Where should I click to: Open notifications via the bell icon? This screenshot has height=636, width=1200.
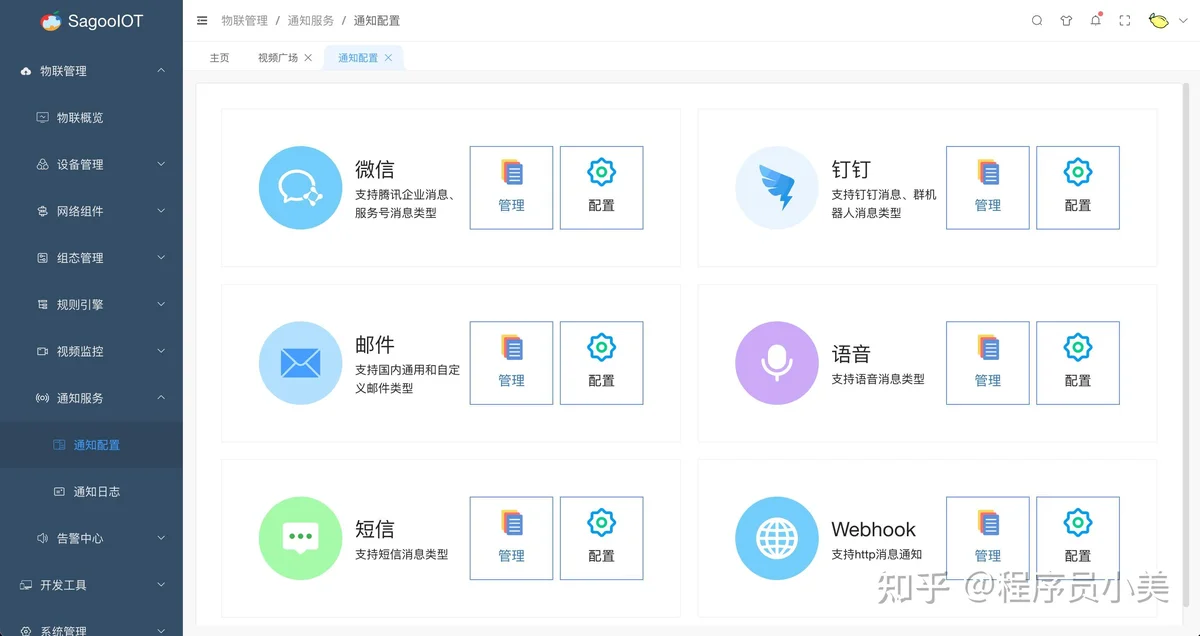(x=1096, y=20)
